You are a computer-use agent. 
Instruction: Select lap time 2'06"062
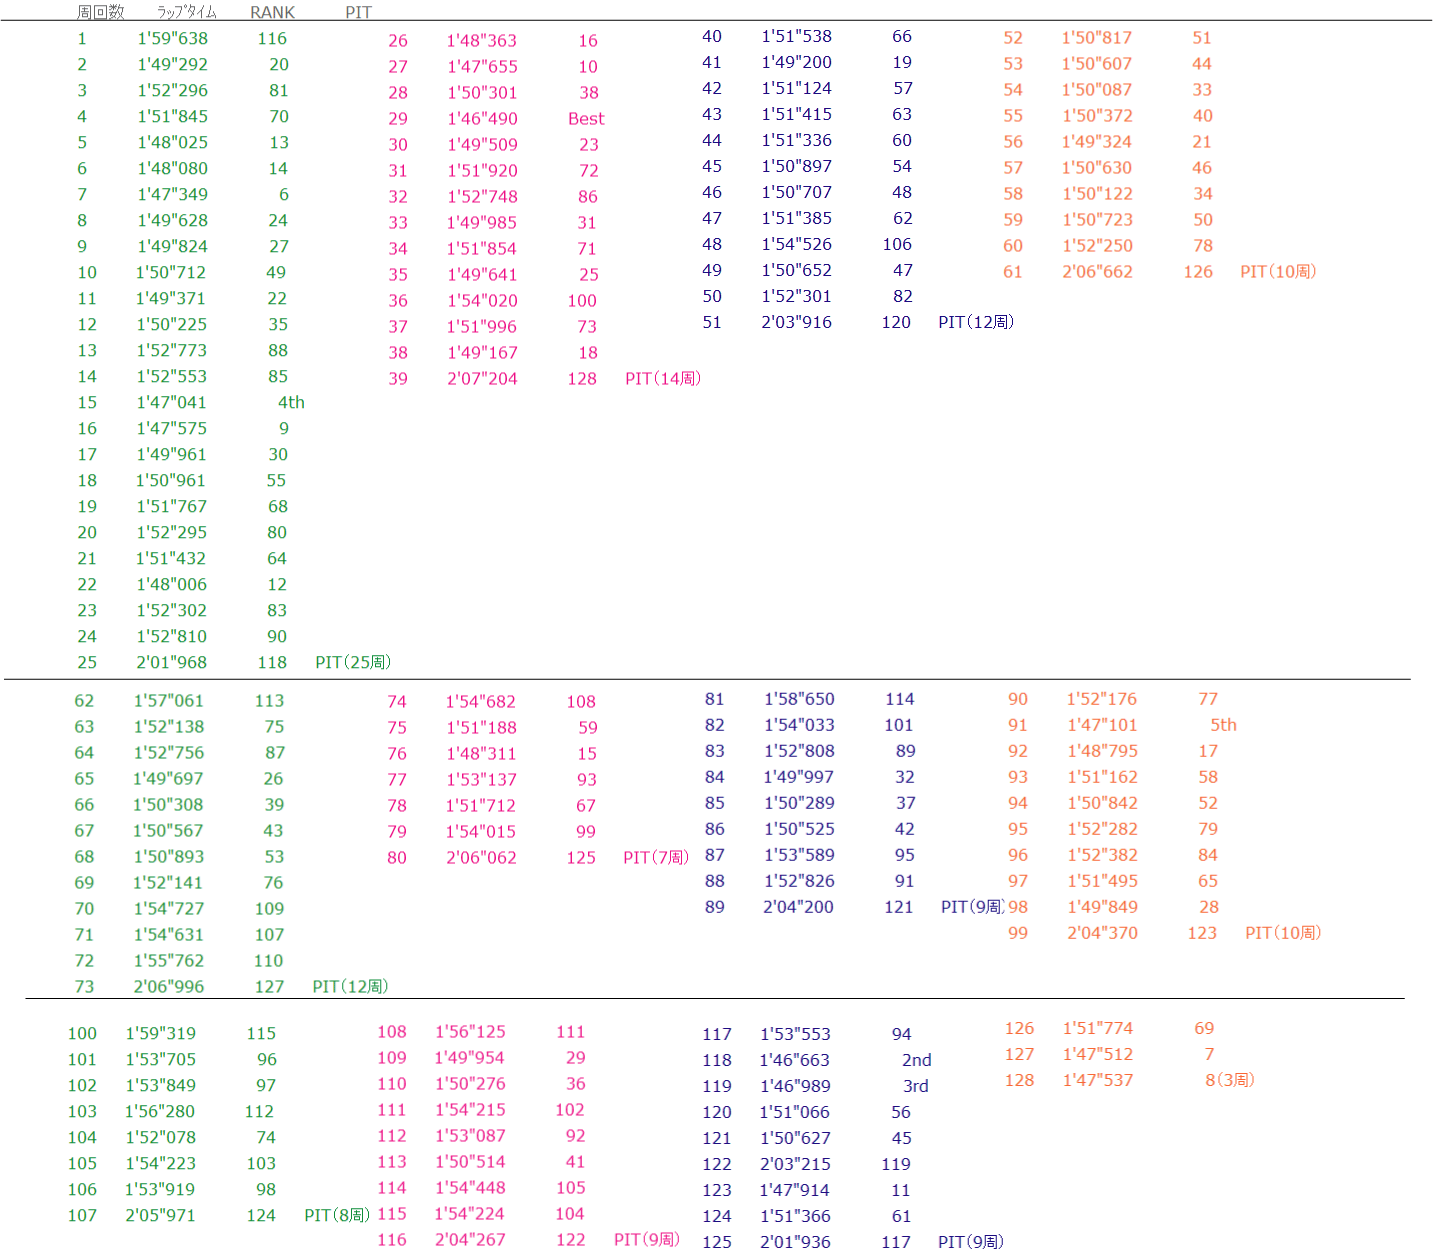click(481, 857)
